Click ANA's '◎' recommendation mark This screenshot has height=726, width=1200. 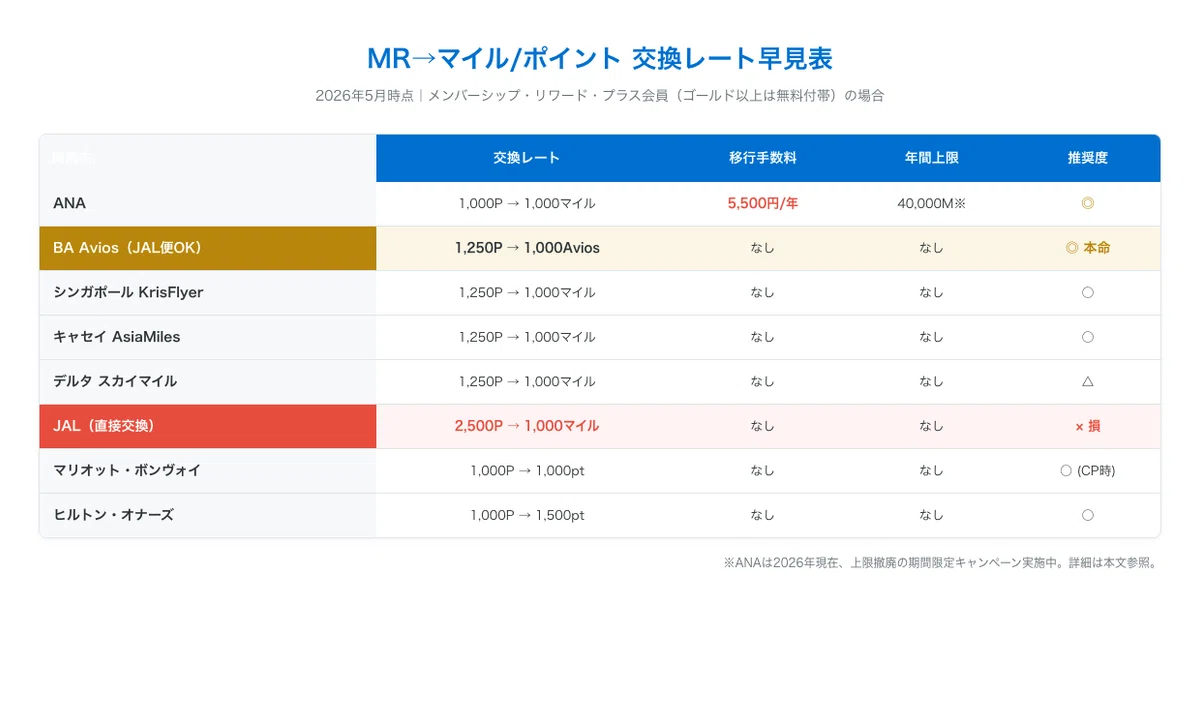click(x=1088, y=203)
